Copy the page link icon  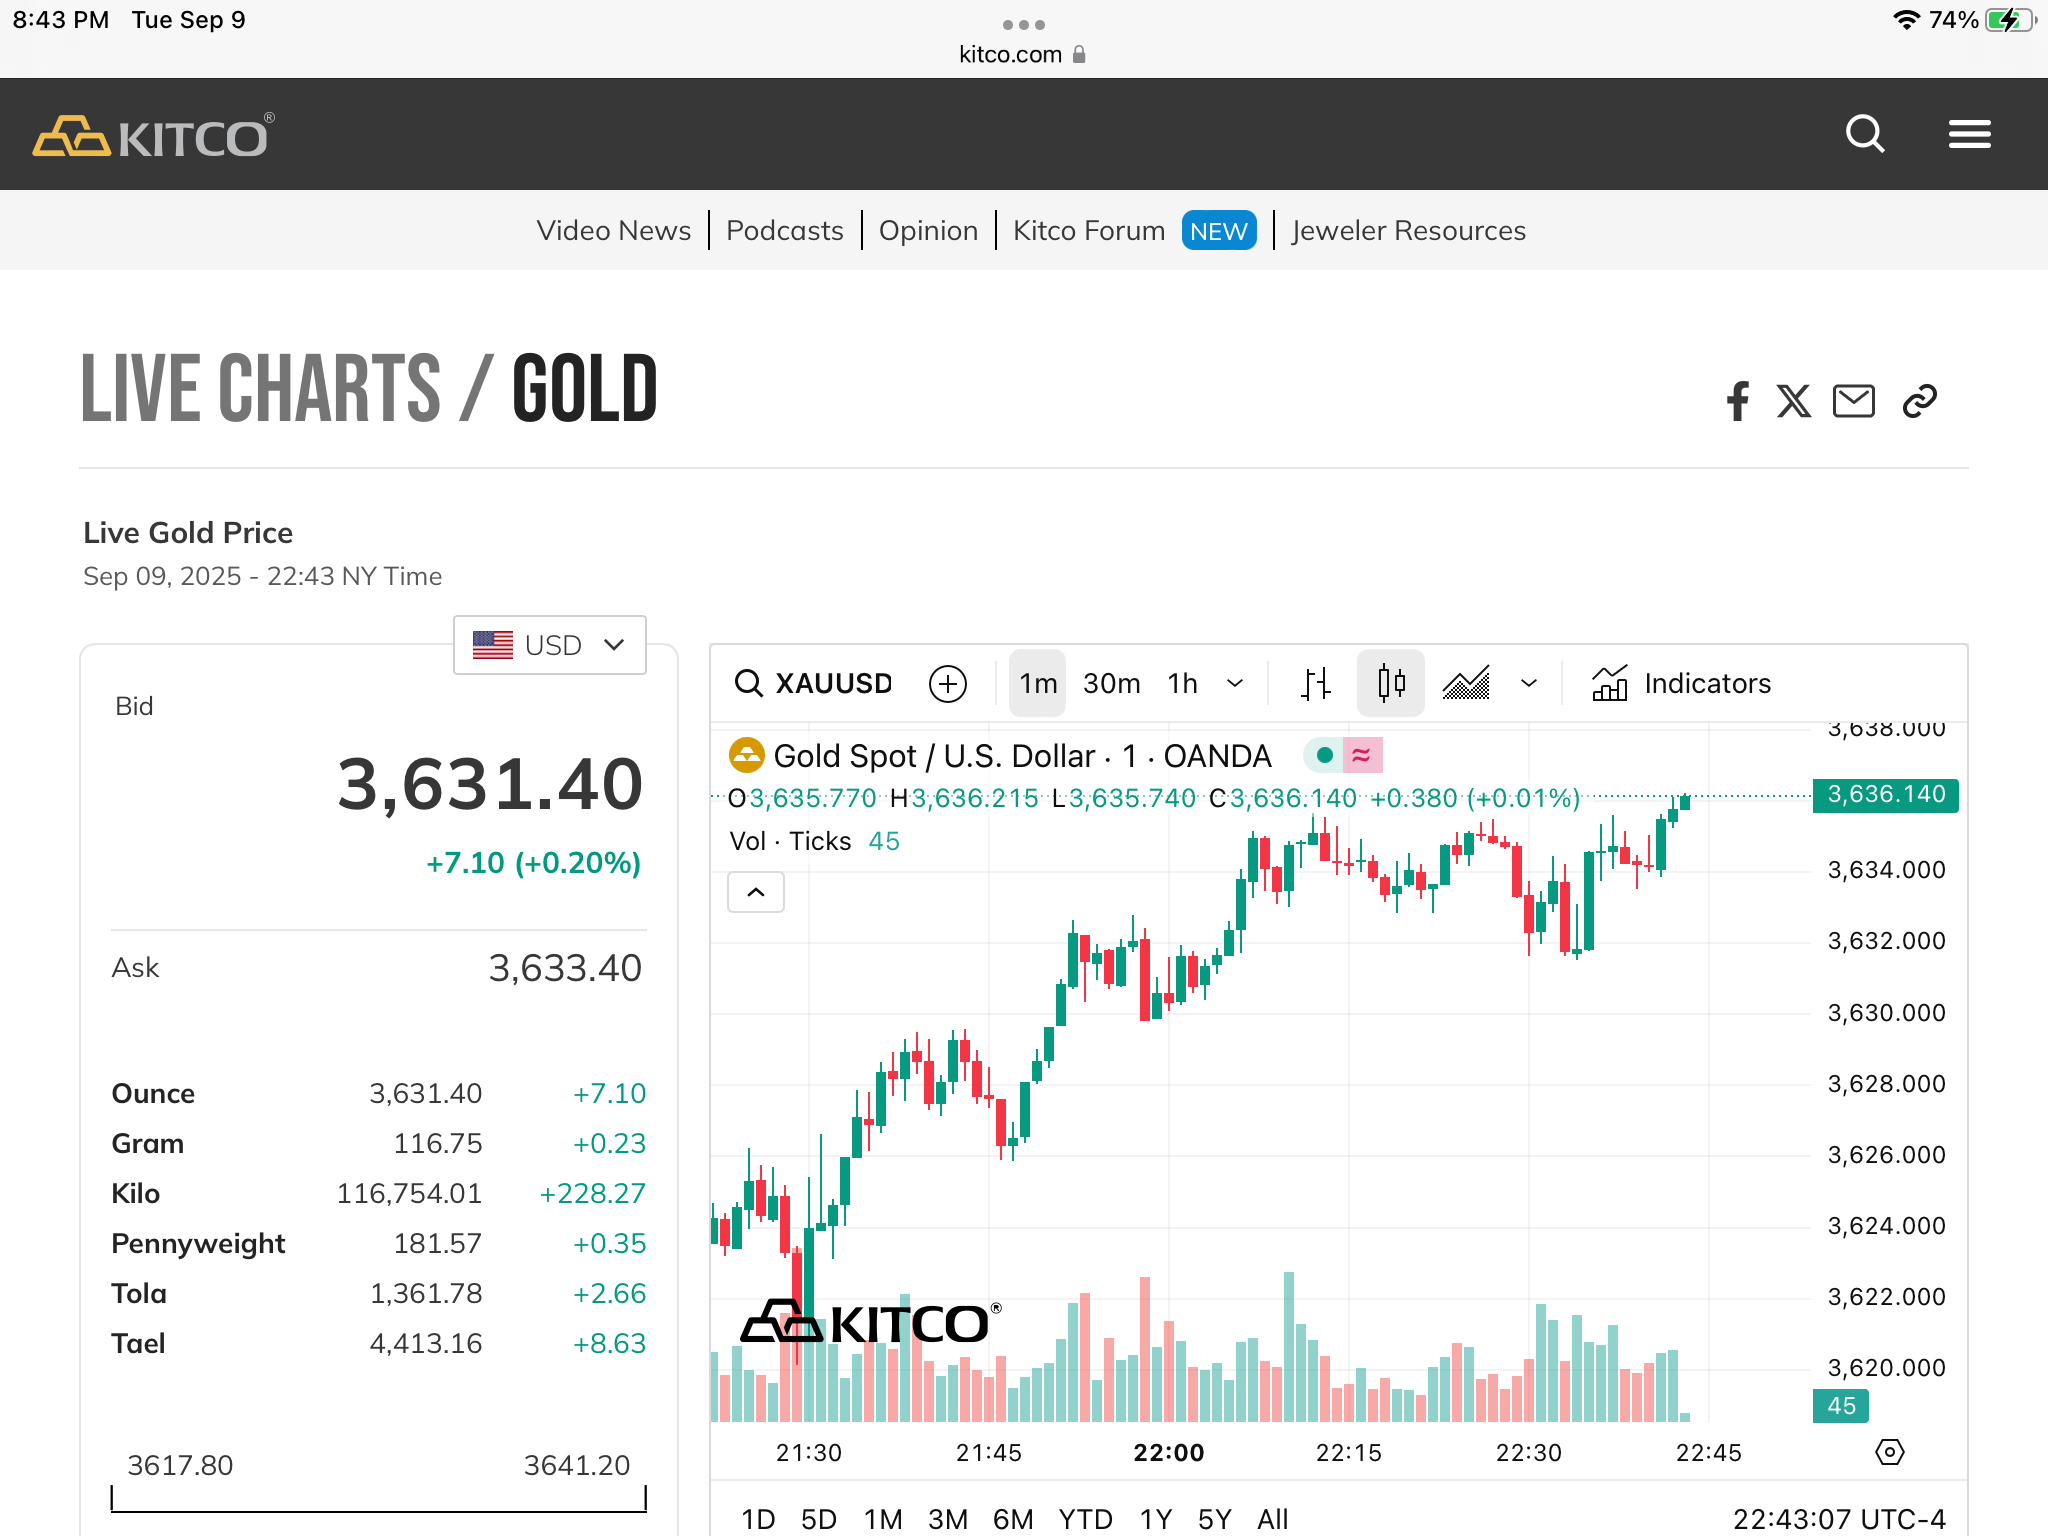pos(1920,401)
